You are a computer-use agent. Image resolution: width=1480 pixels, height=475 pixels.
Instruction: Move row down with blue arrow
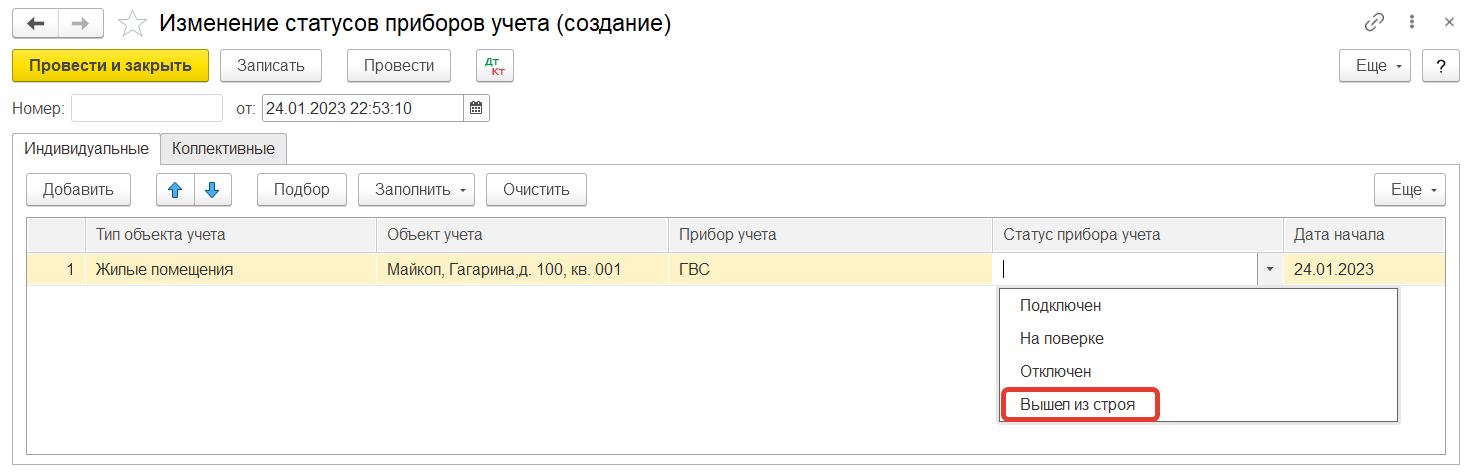212,190
